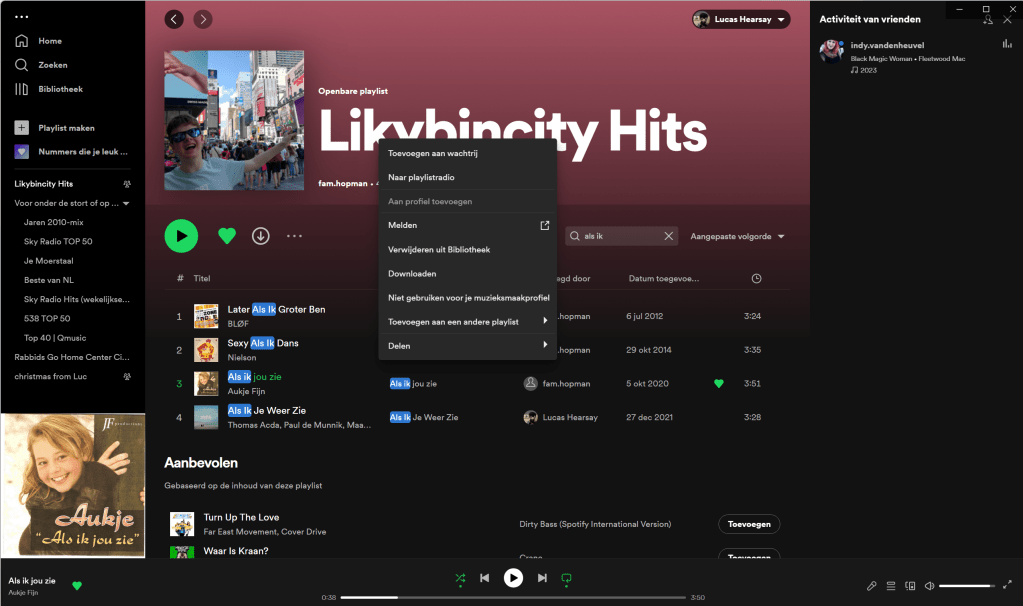Click 'Playlist maken' in sidebar

point(66,128)
